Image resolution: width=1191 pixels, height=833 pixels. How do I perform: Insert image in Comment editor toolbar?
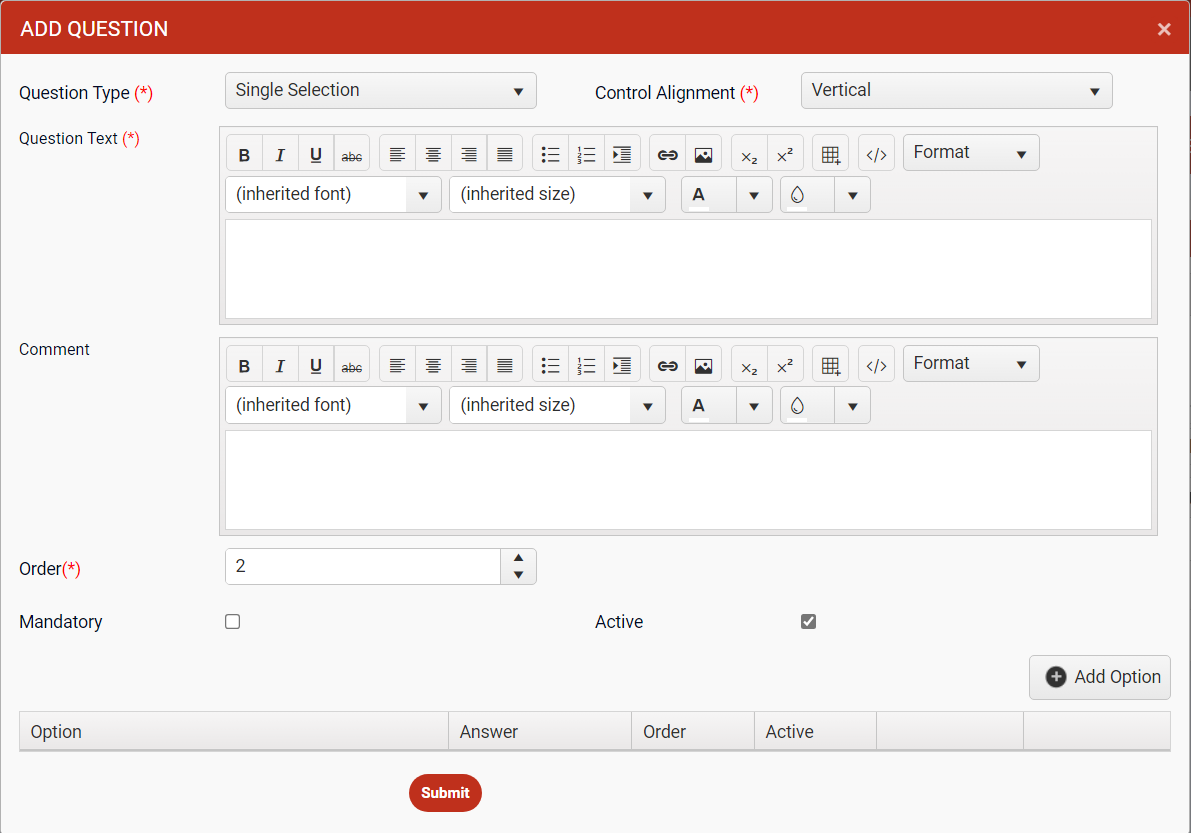703,366
